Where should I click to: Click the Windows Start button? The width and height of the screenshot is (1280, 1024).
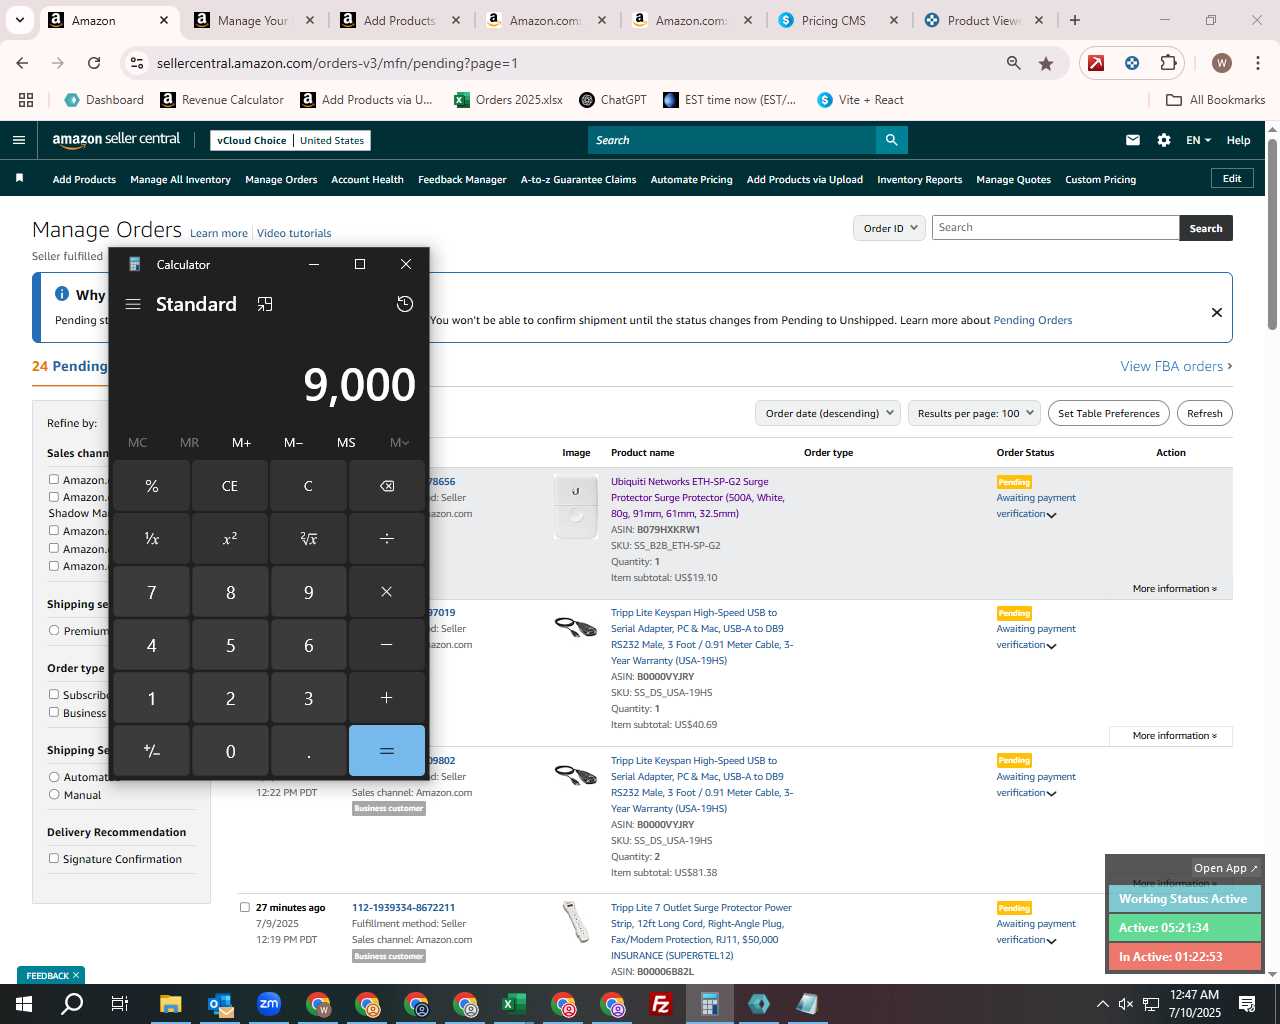tap(24, 1004)
